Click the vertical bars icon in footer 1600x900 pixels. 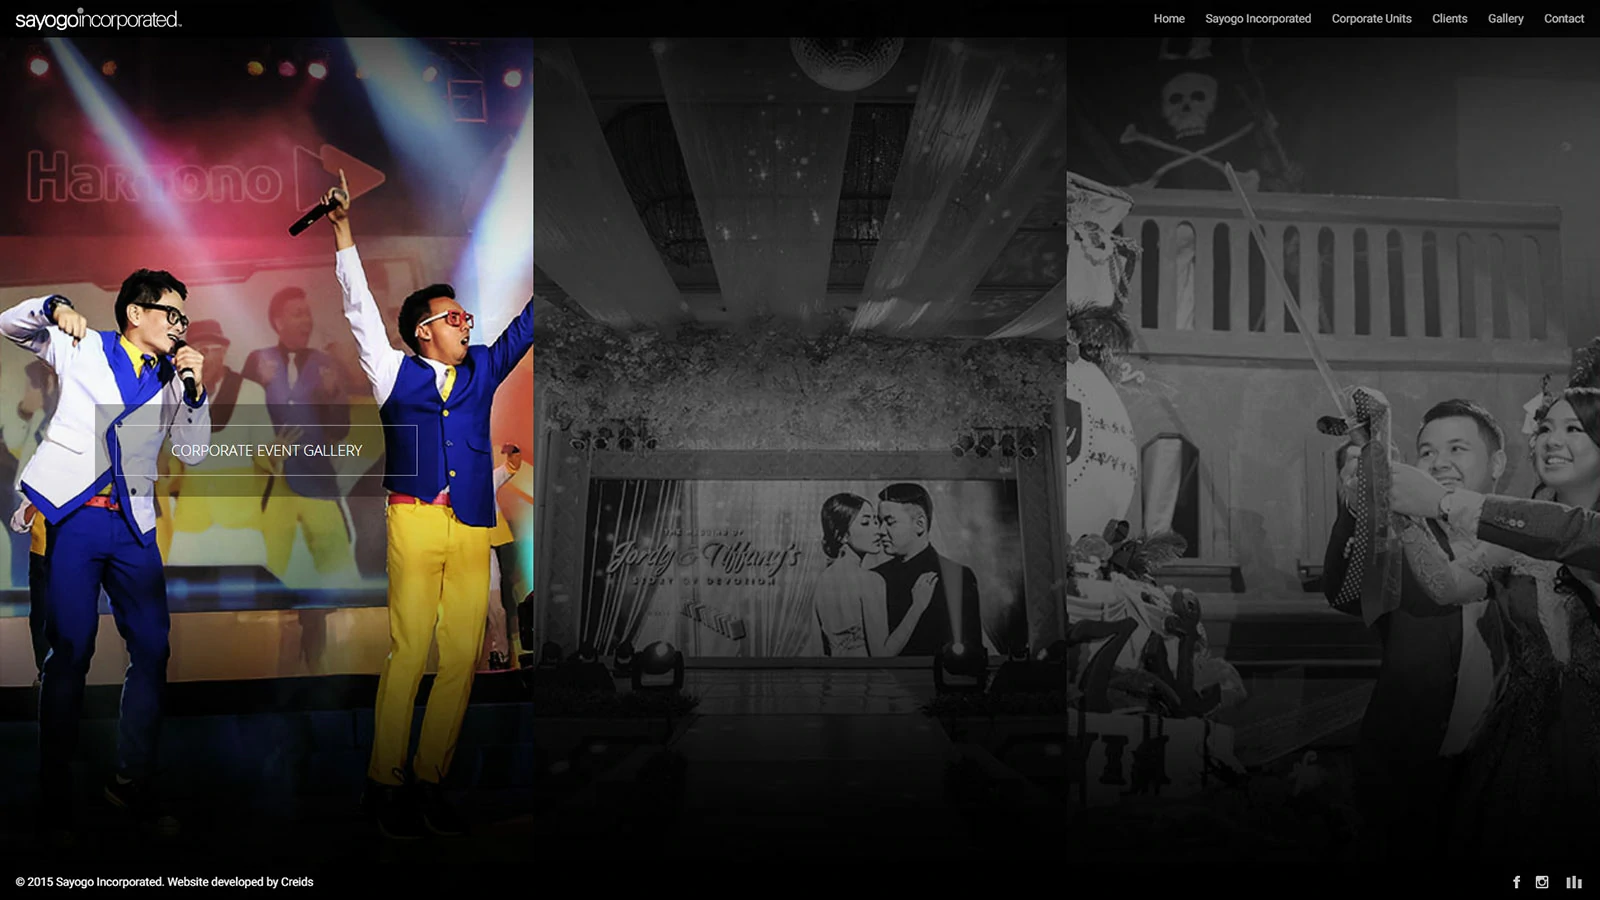(1574, 882)
